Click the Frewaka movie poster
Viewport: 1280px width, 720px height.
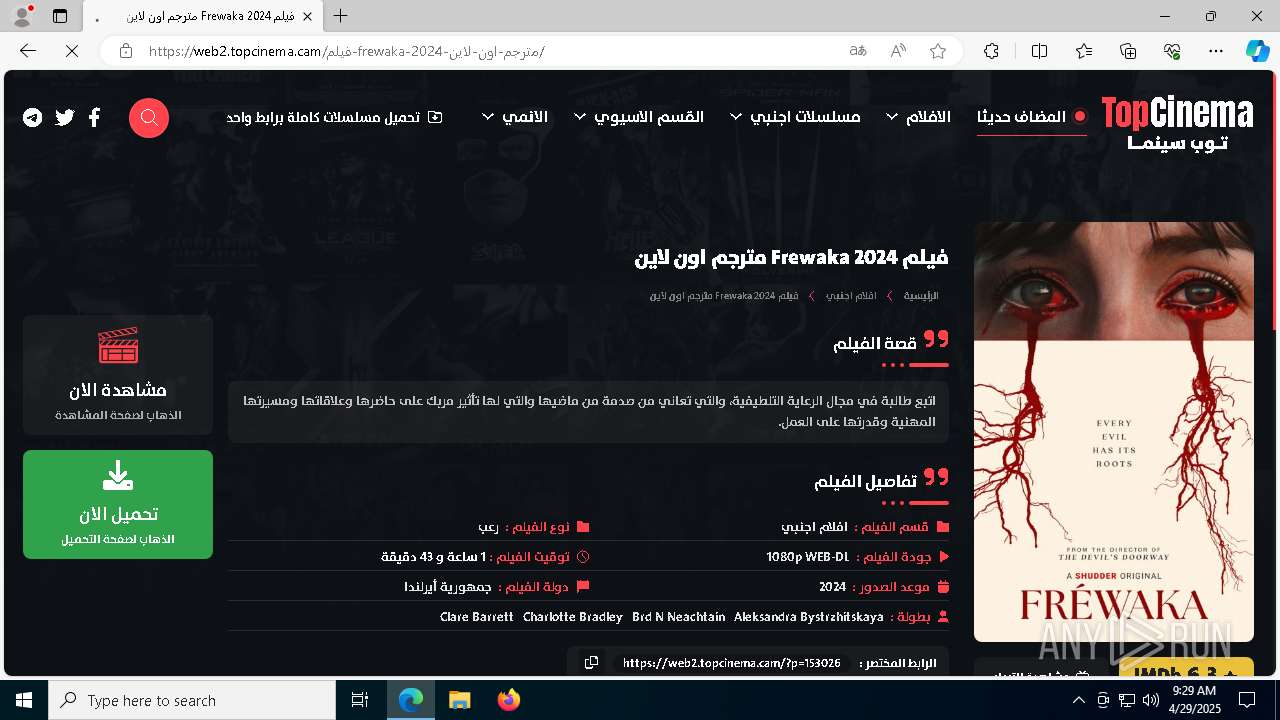coord(1114,432)
